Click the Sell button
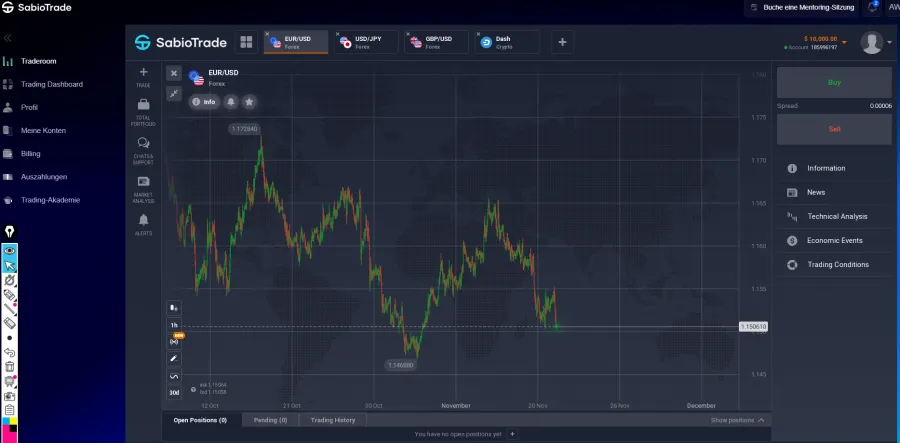 coord(834,129)
